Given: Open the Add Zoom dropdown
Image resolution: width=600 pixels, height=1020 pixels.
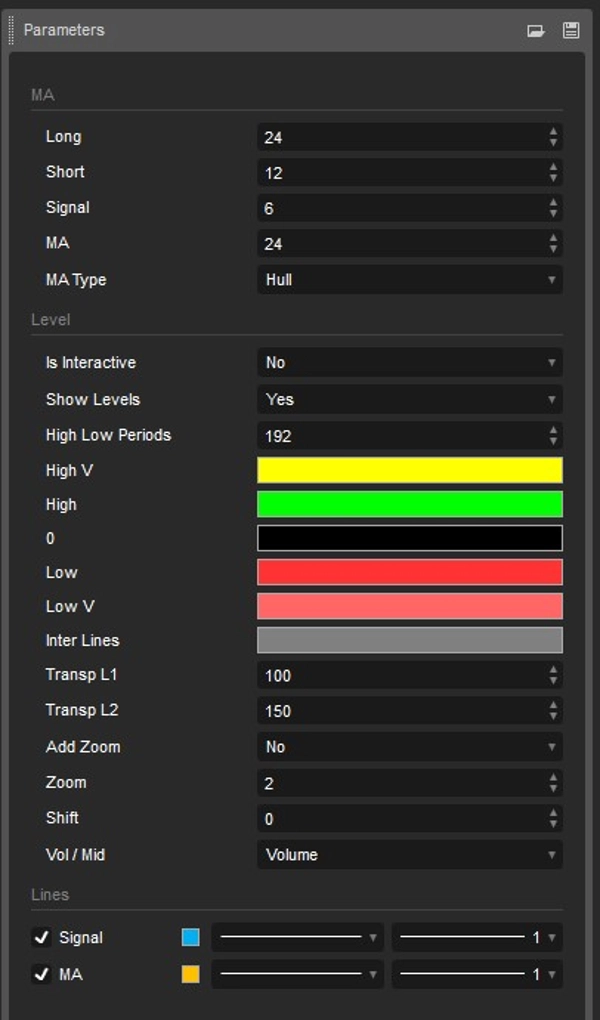Looking at the screenshot, I should pos(410,746).
